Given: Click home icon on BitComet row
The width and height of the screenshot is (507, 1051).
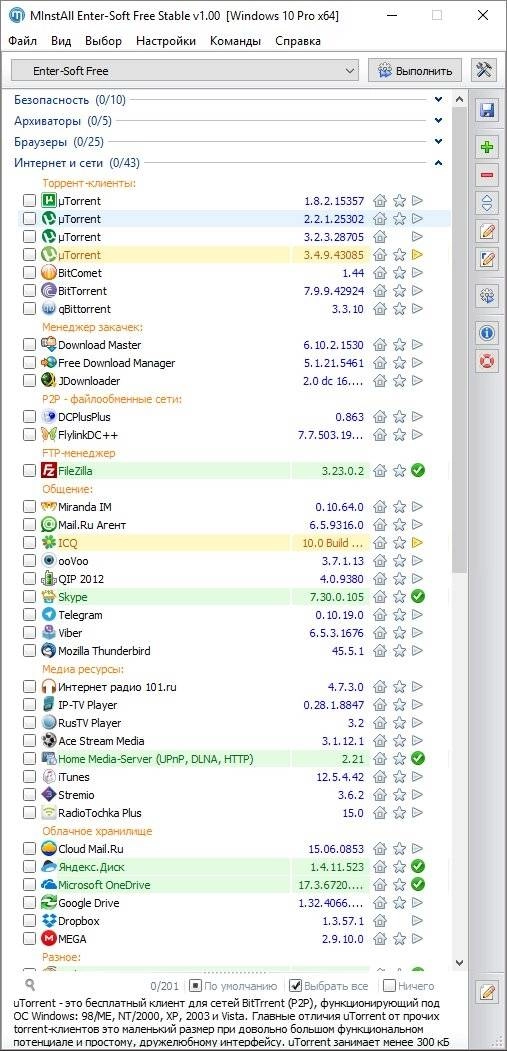Looking at the screenshot, I should tap(380, 273).
